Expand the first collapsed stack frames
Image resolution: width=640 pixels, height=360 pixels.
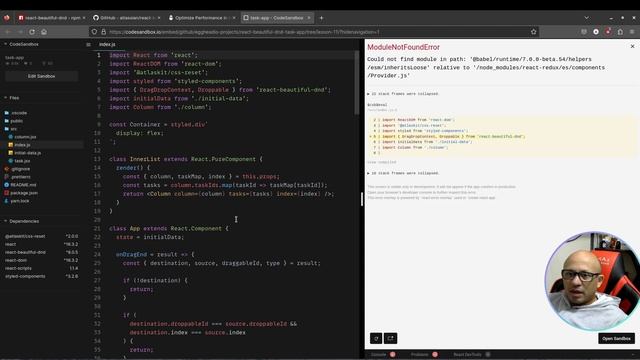point(403,94)
